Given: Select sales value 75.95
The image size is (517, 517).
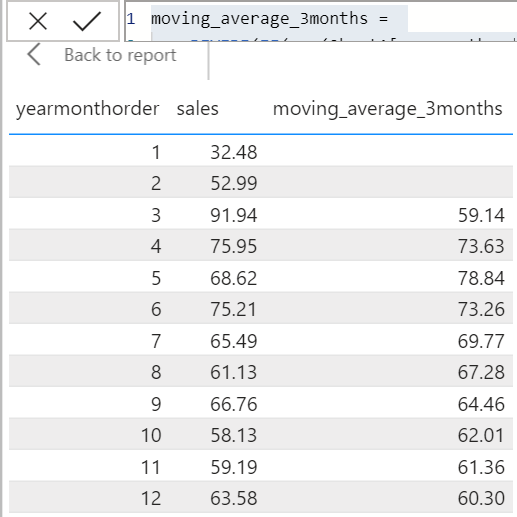Looking at the screenshot, I should pyautogui.click(x=234, y=246).
